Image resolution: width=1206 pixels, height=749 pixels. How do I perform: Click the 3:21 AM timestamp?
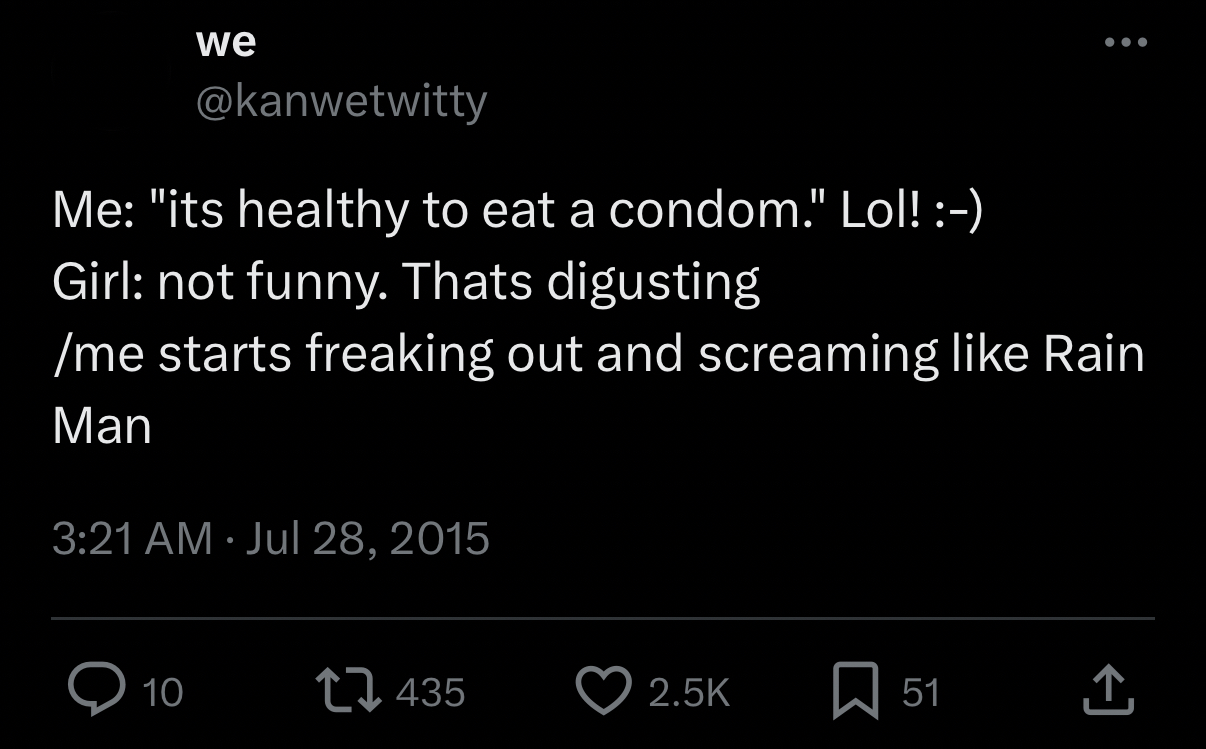[132, 538]
